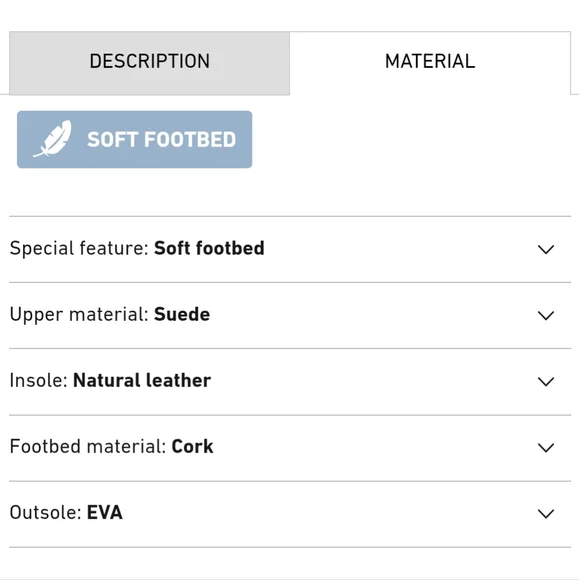Expand Outsole chevron arrow
Screen dimensions: 579x580
pyautogui.click(x=546, y=513)
